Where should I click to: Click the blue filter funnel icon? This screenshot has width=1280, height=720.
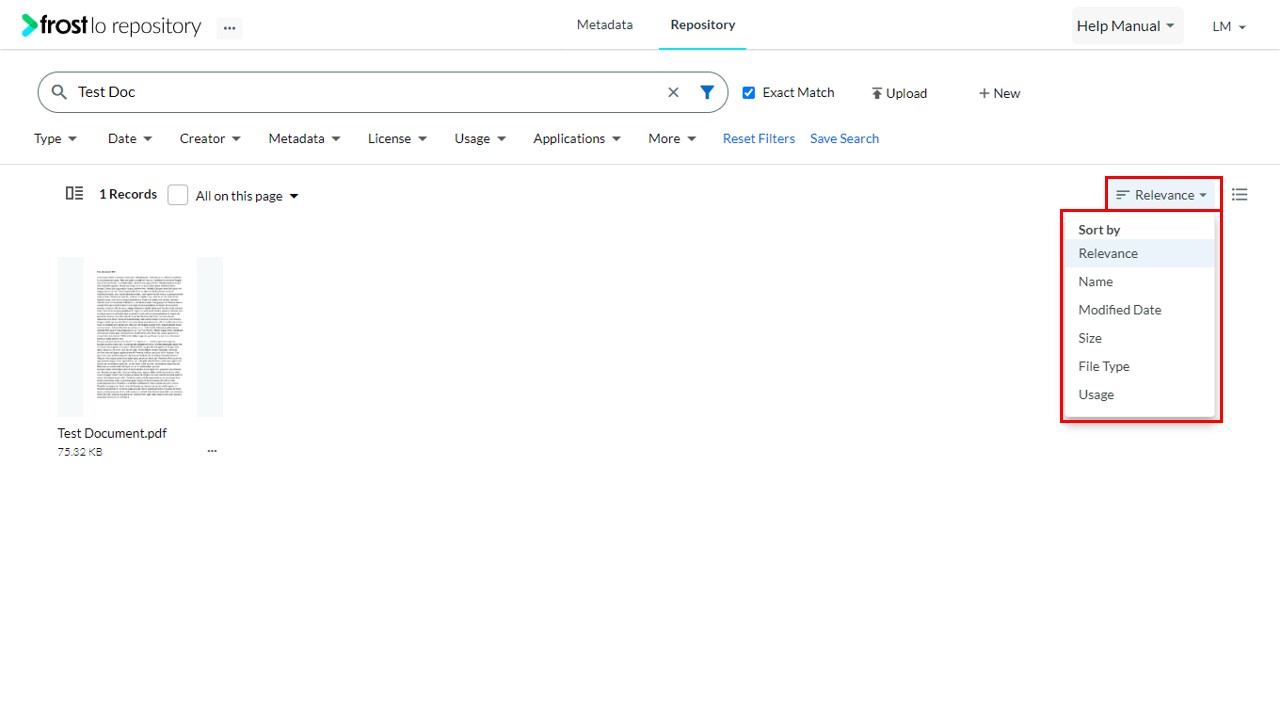point(707,92)
